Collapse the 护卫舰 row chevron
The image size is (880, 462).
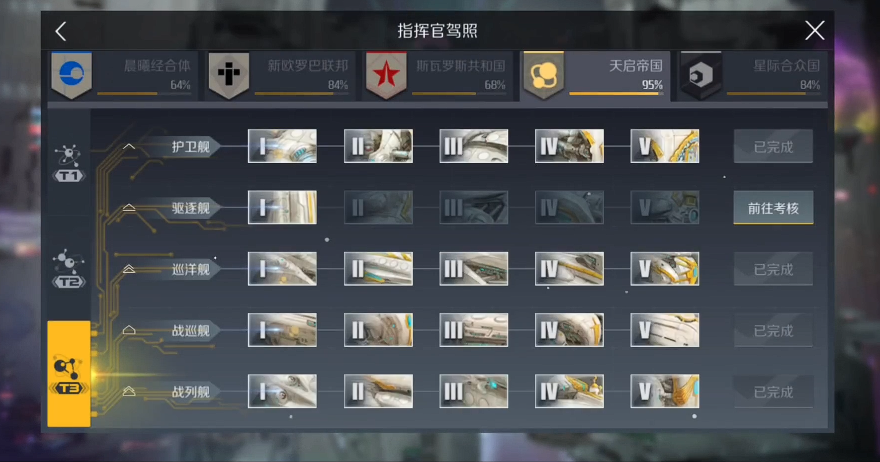tap(129, 147)
